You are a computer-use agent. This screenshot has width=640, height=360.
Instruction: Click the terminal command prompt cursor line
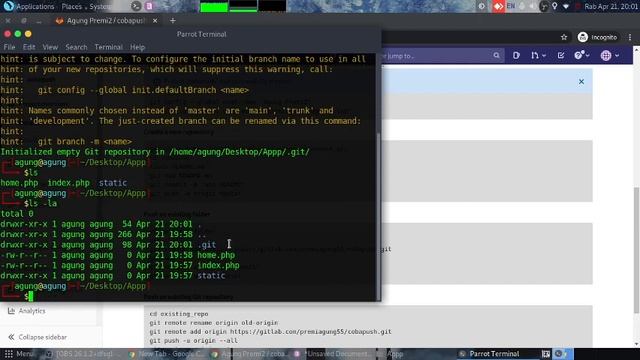pos(31,296)
